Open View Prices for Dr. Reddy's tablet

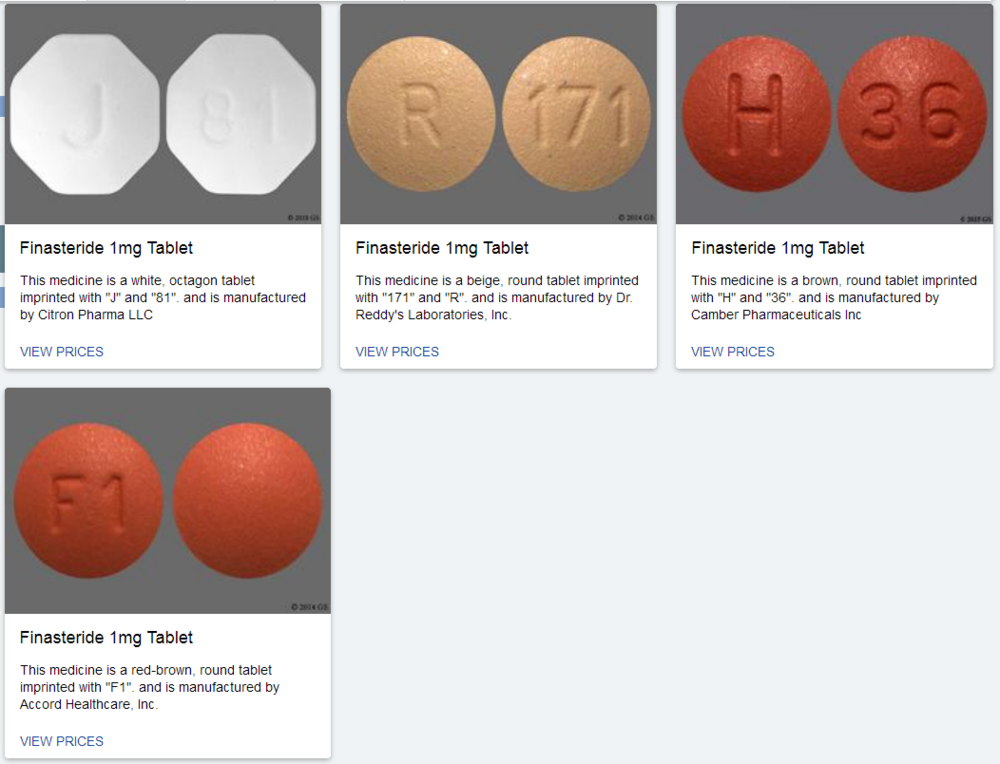click(x=397, y=352)
